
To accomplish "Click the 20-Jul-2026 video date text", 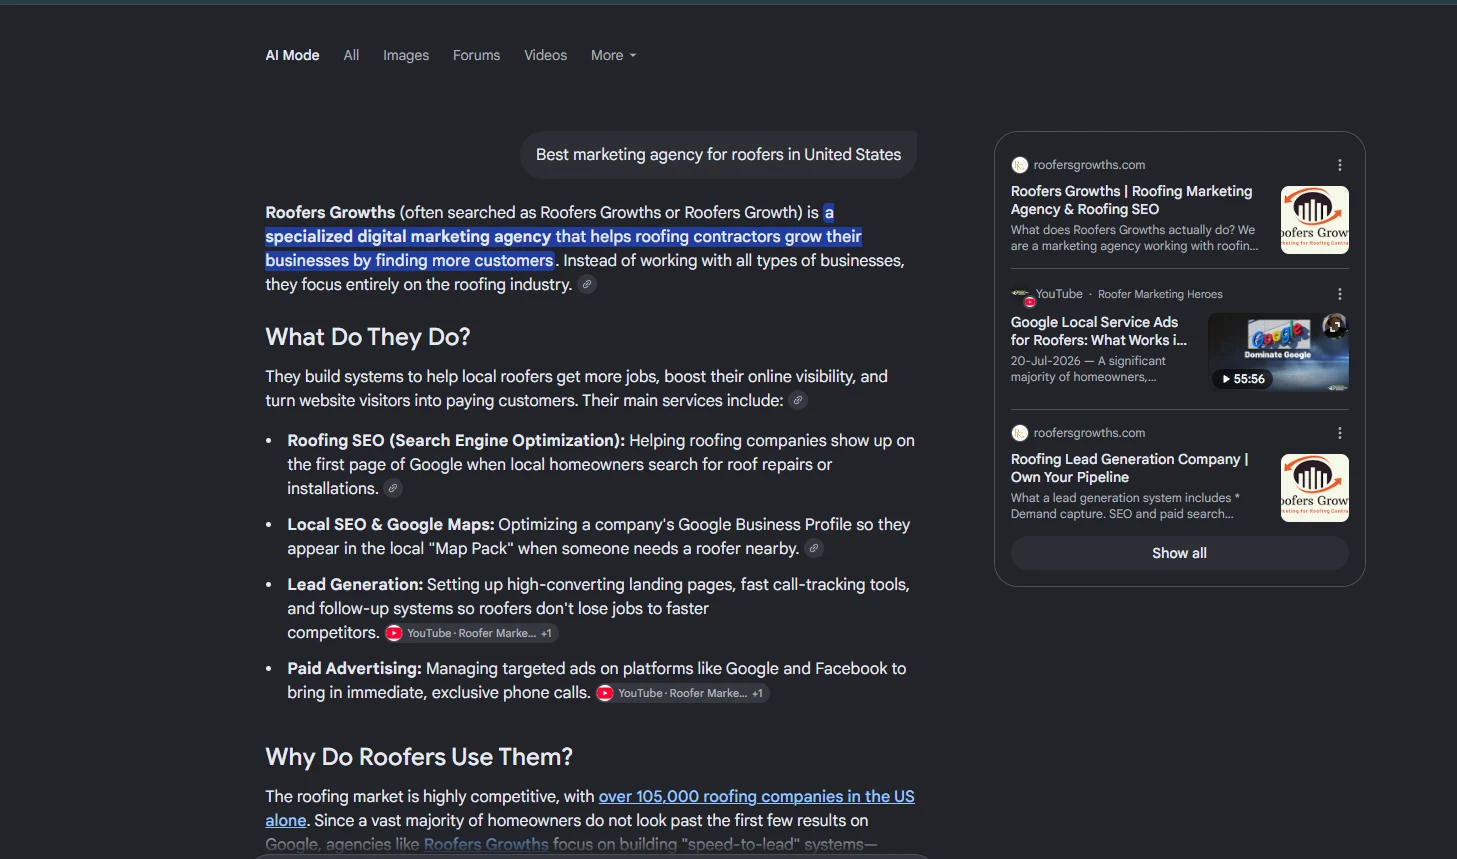I will 1045,361.
